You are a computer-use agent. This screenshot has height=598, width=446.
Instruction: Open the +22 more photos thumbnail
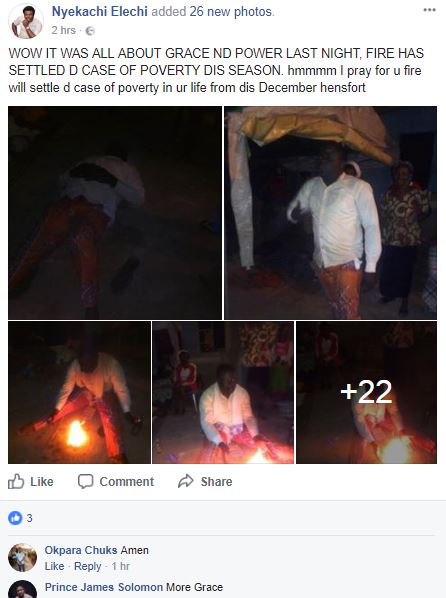tap(366, 392)
